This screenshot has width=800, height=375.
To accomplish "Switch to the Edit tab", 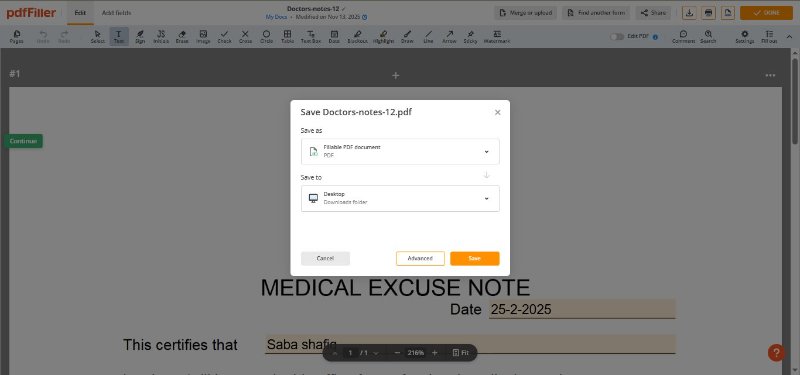I will point(80,13).
